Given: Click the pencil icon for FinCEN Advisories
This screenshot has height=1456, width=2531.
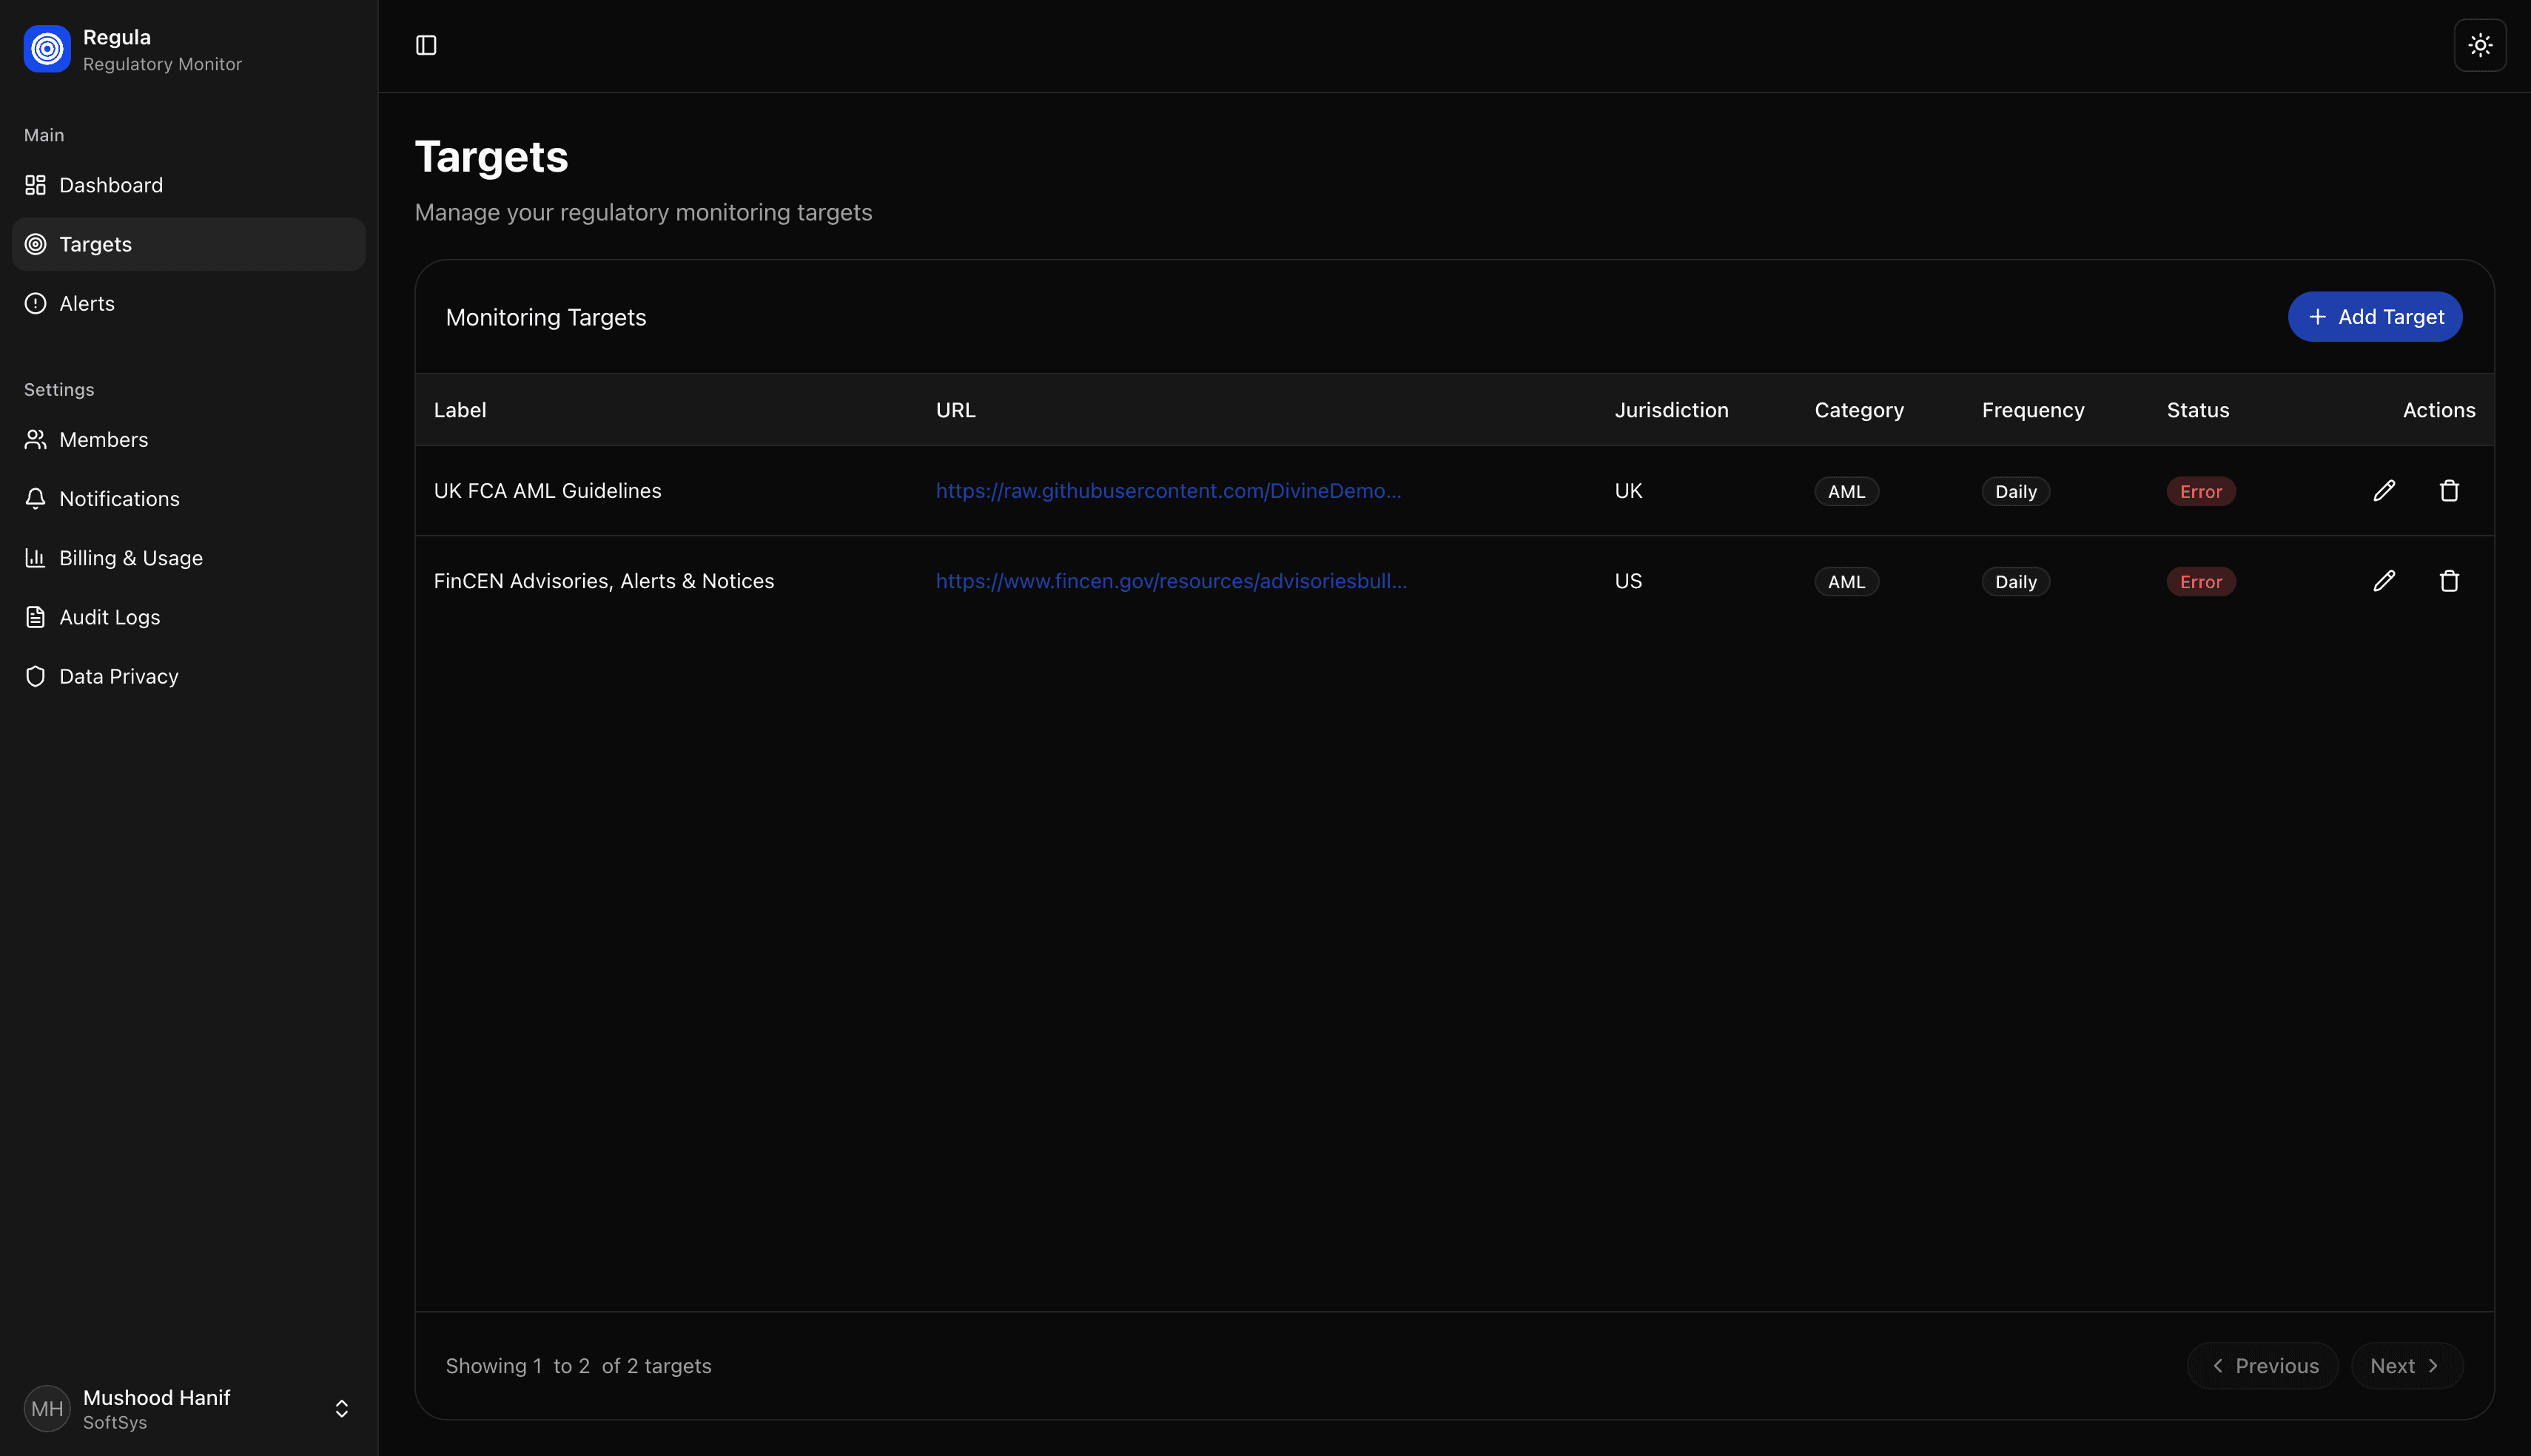Looking at the screenshot, I should (2384, 581).
